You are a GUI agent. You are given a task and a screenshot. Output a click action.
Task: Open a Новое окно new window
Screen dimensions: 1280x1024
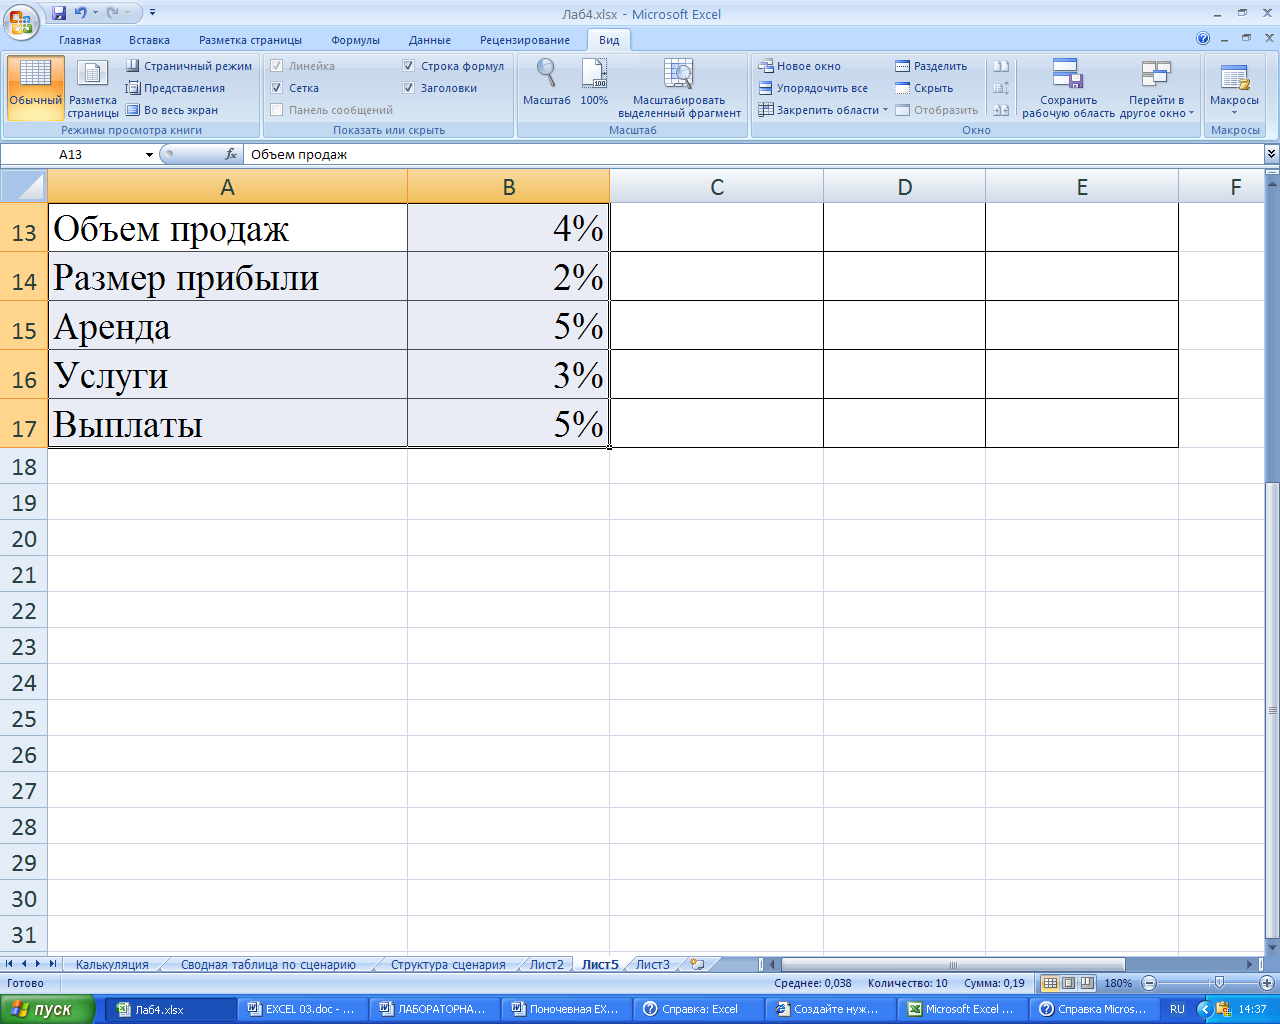point(799,66)
